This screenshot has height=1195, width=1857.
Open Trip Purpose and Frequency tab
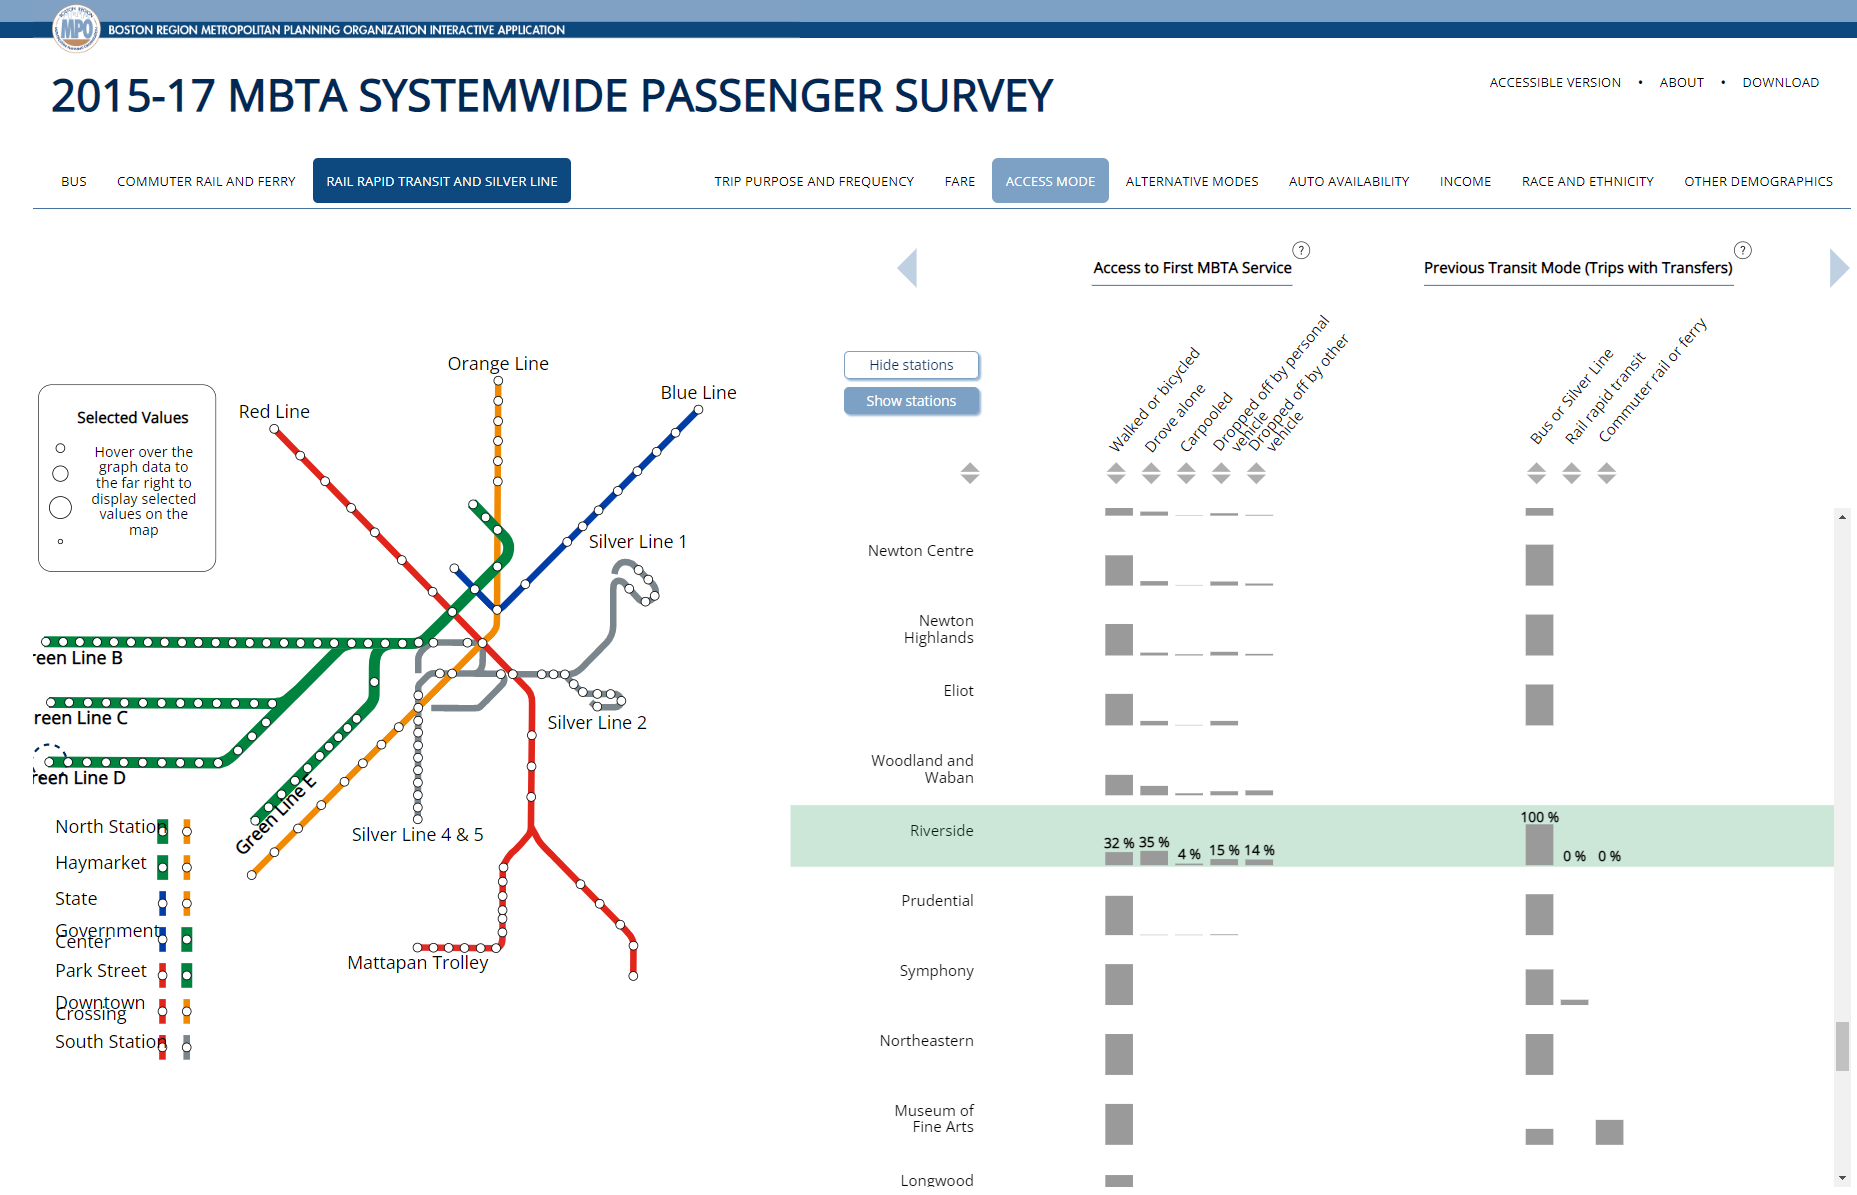814,181
